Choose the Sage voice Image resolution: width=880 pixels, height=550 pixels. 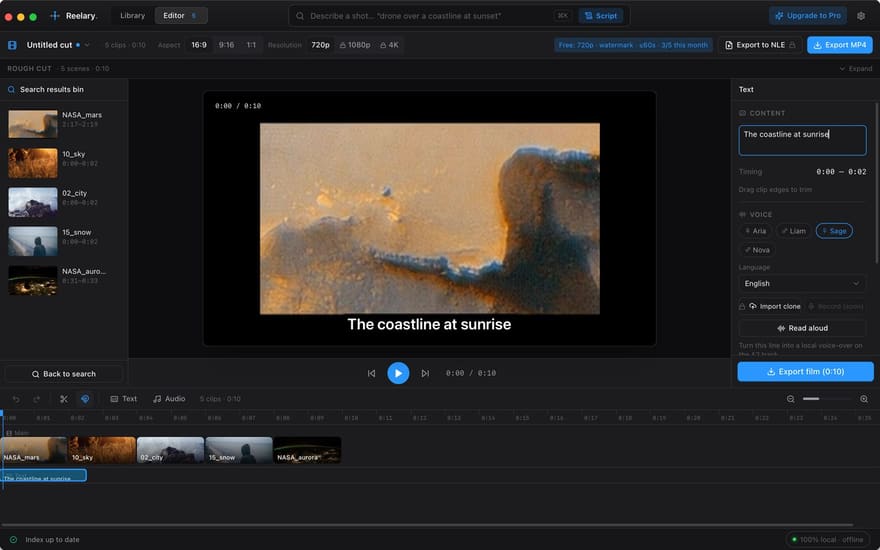[x=834, y=231]
